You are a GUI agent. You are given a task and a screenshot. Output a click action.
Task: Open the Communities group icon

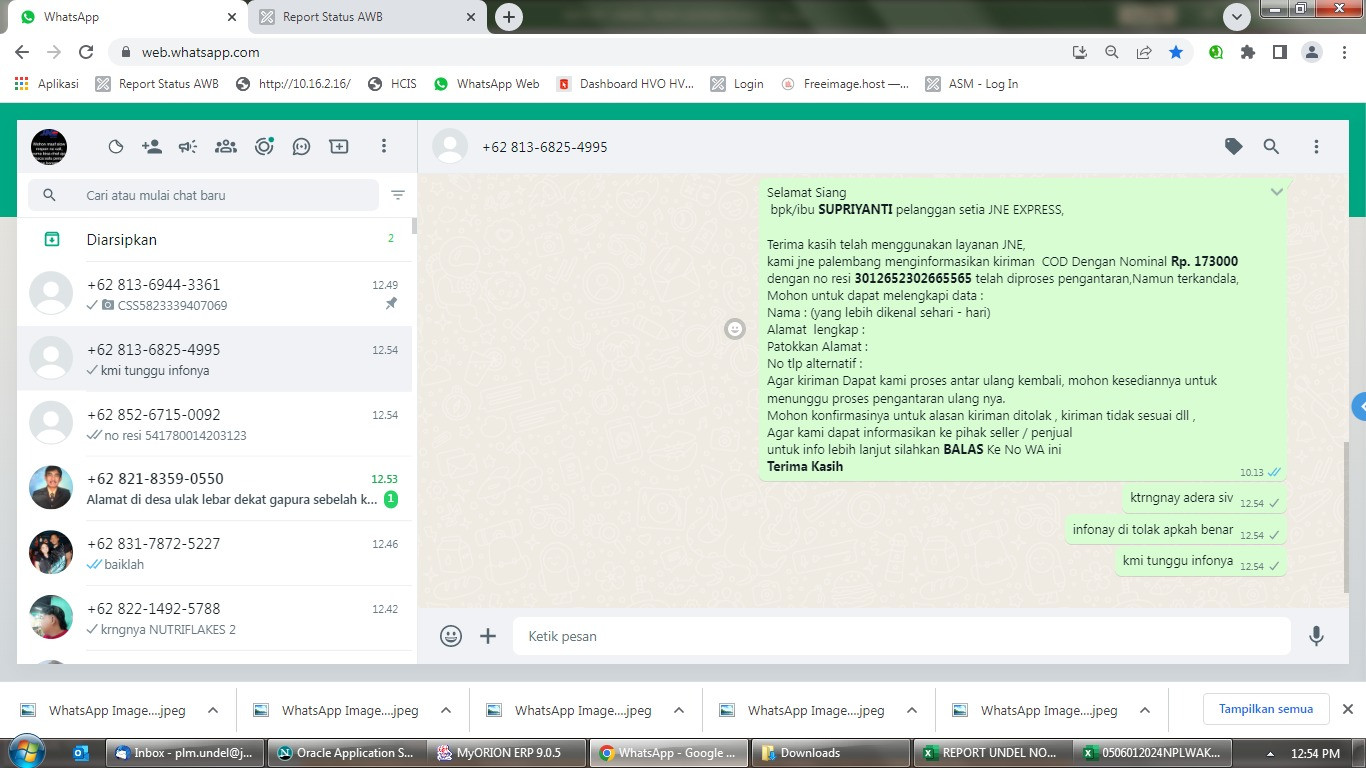(x=226, y=147)
